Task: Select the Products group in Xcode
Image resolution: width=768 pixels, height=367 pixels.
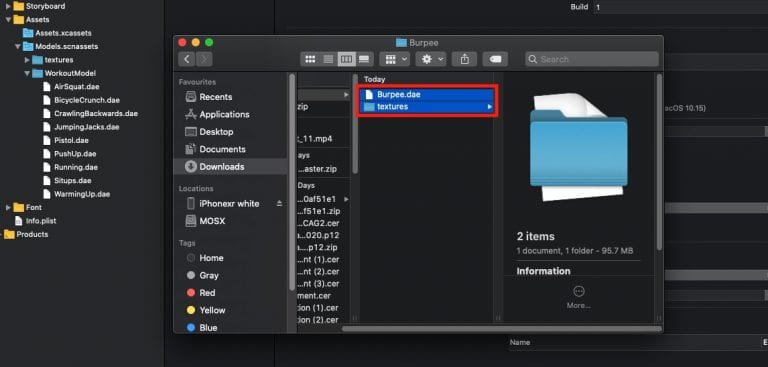Action: [x=26, y=234]
